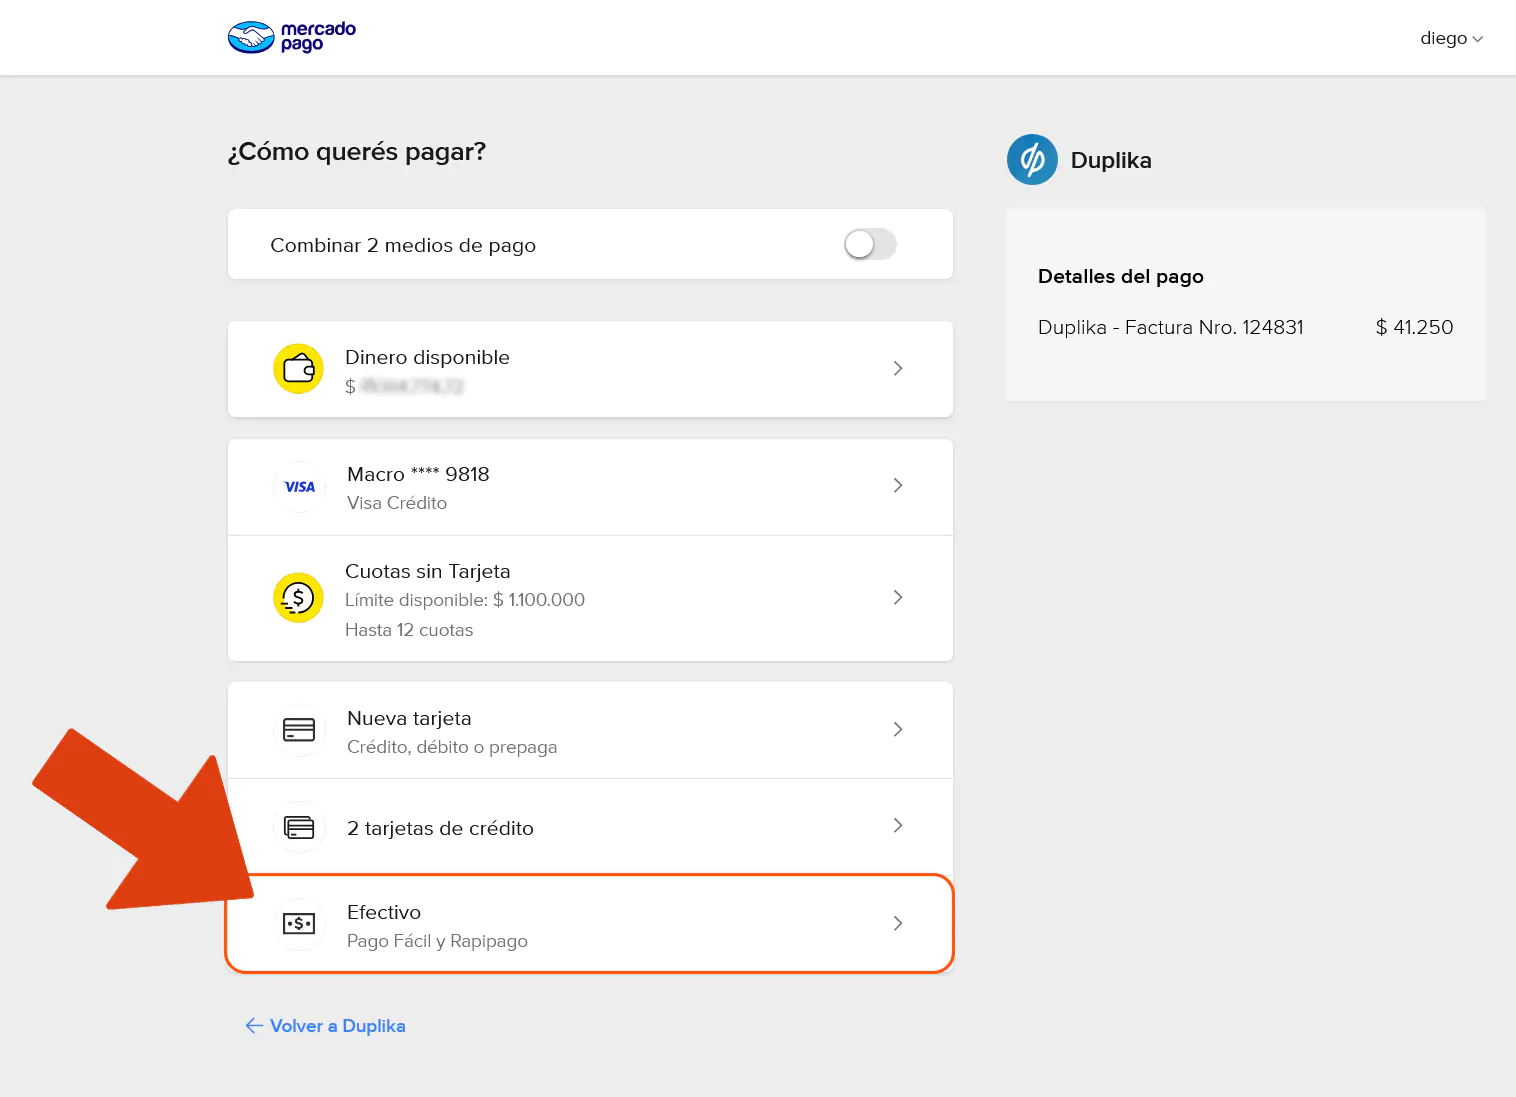Screen dimensions: 1516x1097
Task: Click the Volver a Duplika link
Action: coord(337,1026)
